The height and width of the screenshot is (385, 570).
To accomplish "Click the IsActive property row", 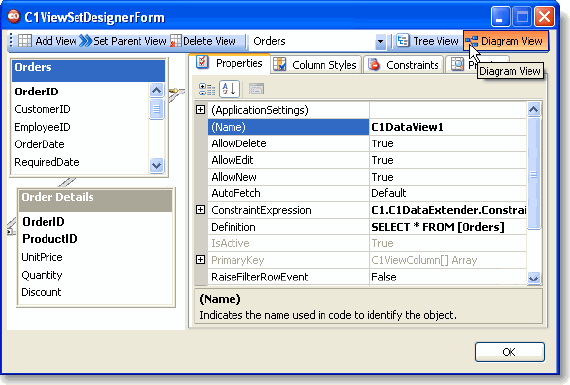I will 367,243.
